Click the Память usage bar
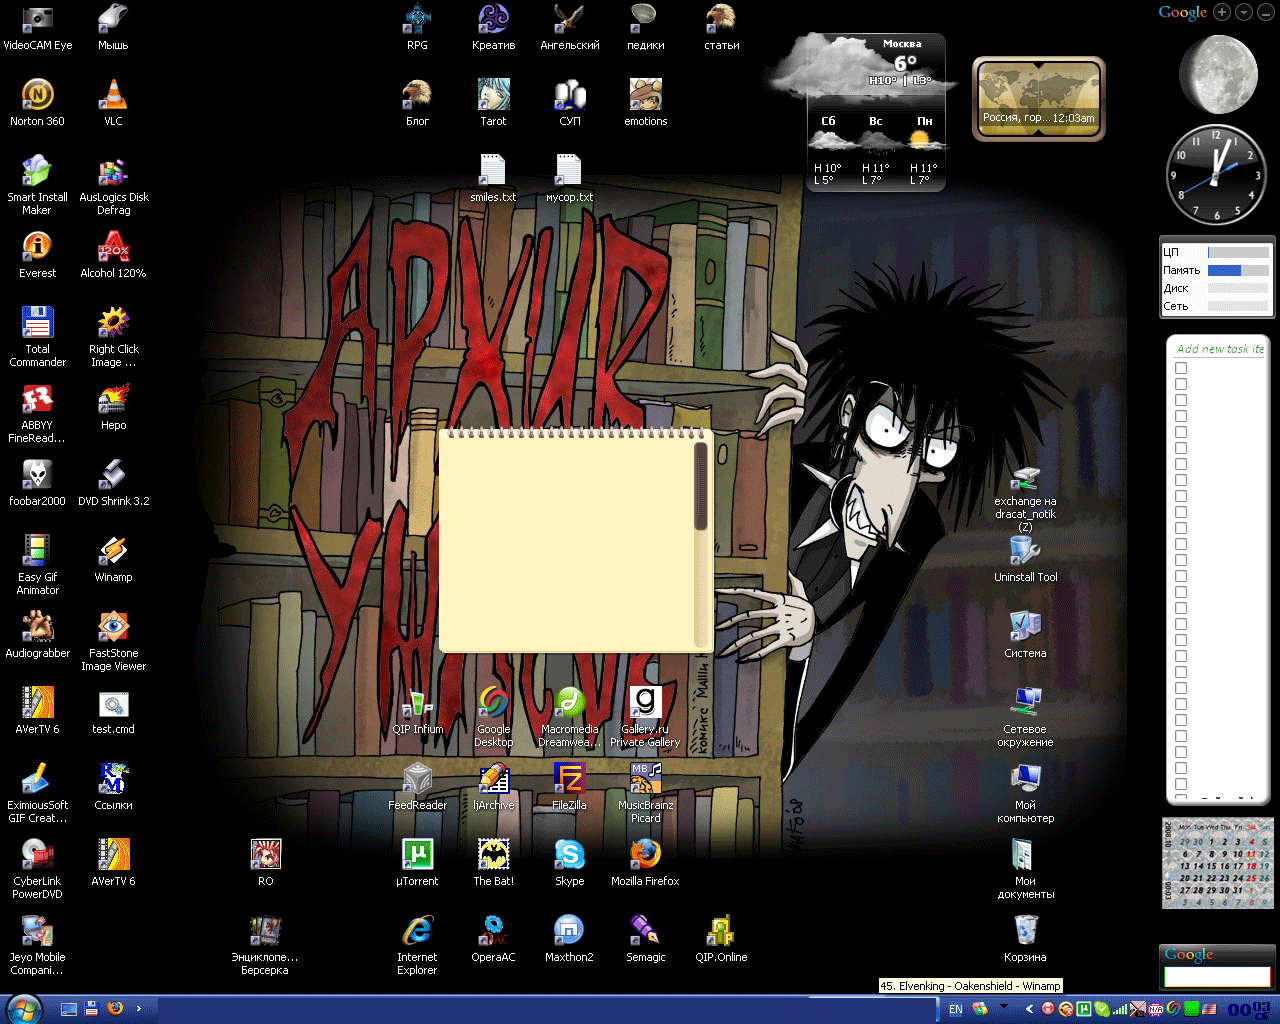The height and width of the screenshot is (1024, 1280). tap(1238, 270)
